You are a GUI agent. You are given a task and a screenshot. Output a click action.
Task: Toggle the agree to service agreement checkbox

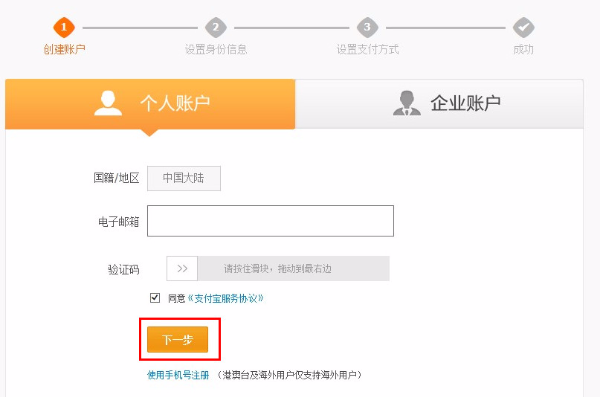[x=155, y=297]
